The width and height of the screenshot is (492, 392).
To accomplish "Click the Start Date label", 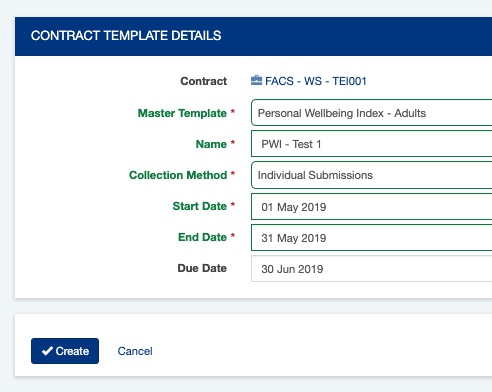I will [x=200, y=206].
